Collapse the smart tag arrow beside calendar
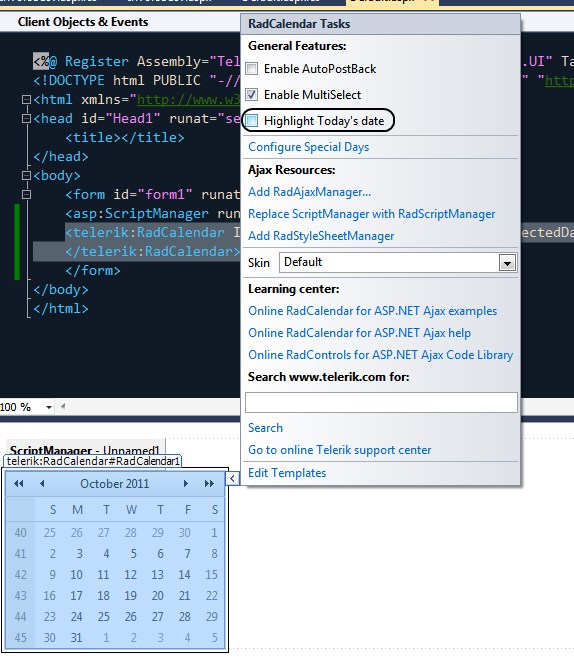The height and width of the screenshot is (667, 574). [232, 479]
